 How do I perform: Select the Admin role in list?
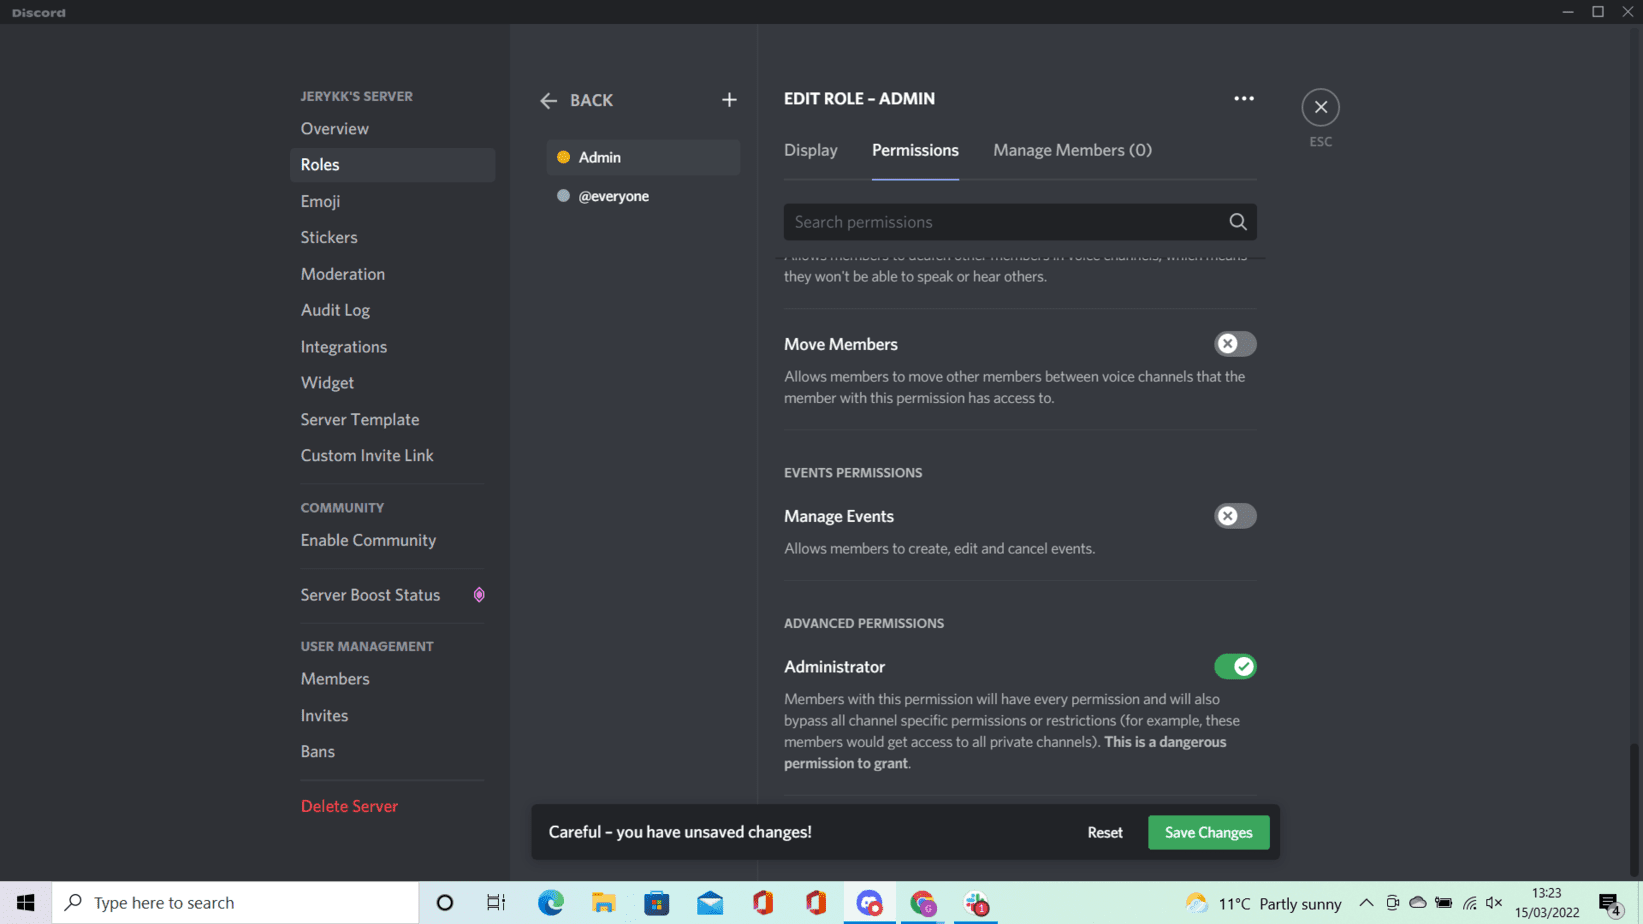click(643, 157)
